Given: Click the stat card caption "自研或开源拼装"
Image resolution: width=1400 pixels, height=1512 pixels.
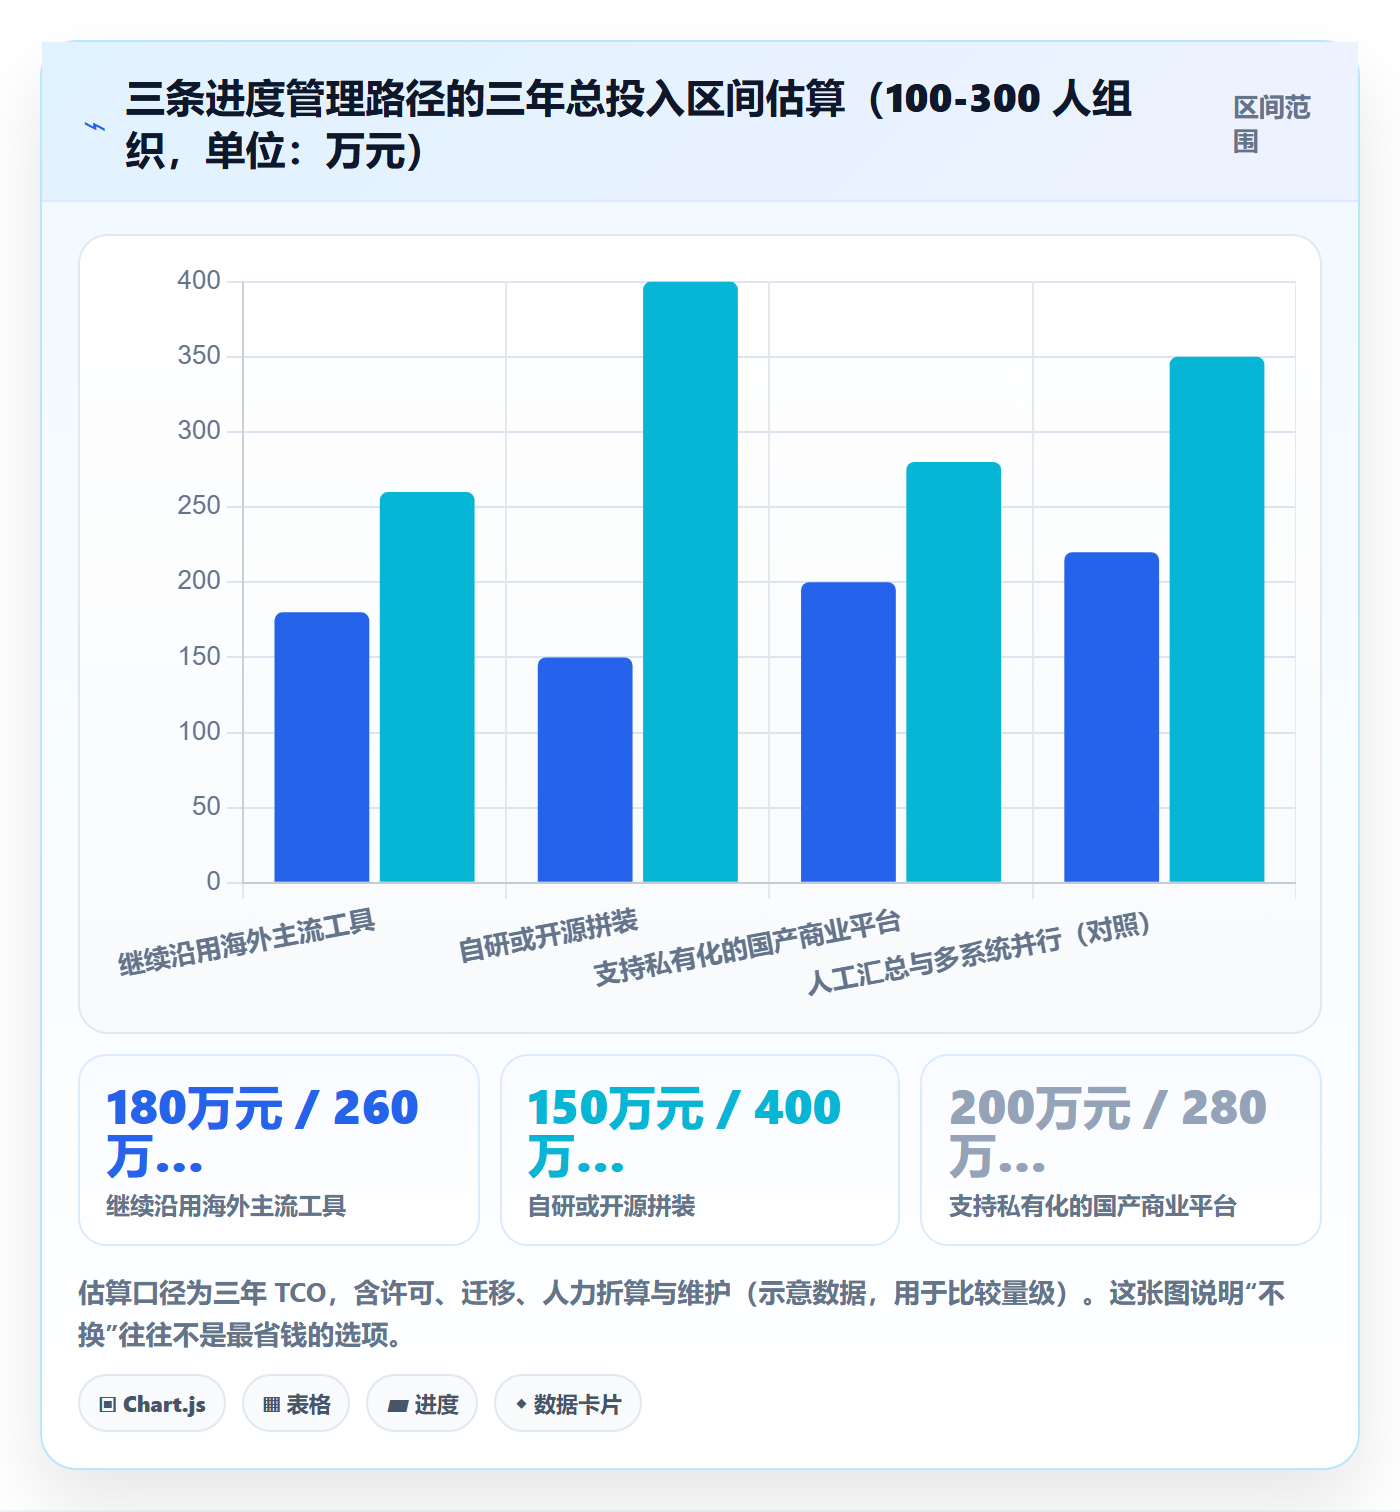Looking at the screenshot, I should coord(611,1206).
